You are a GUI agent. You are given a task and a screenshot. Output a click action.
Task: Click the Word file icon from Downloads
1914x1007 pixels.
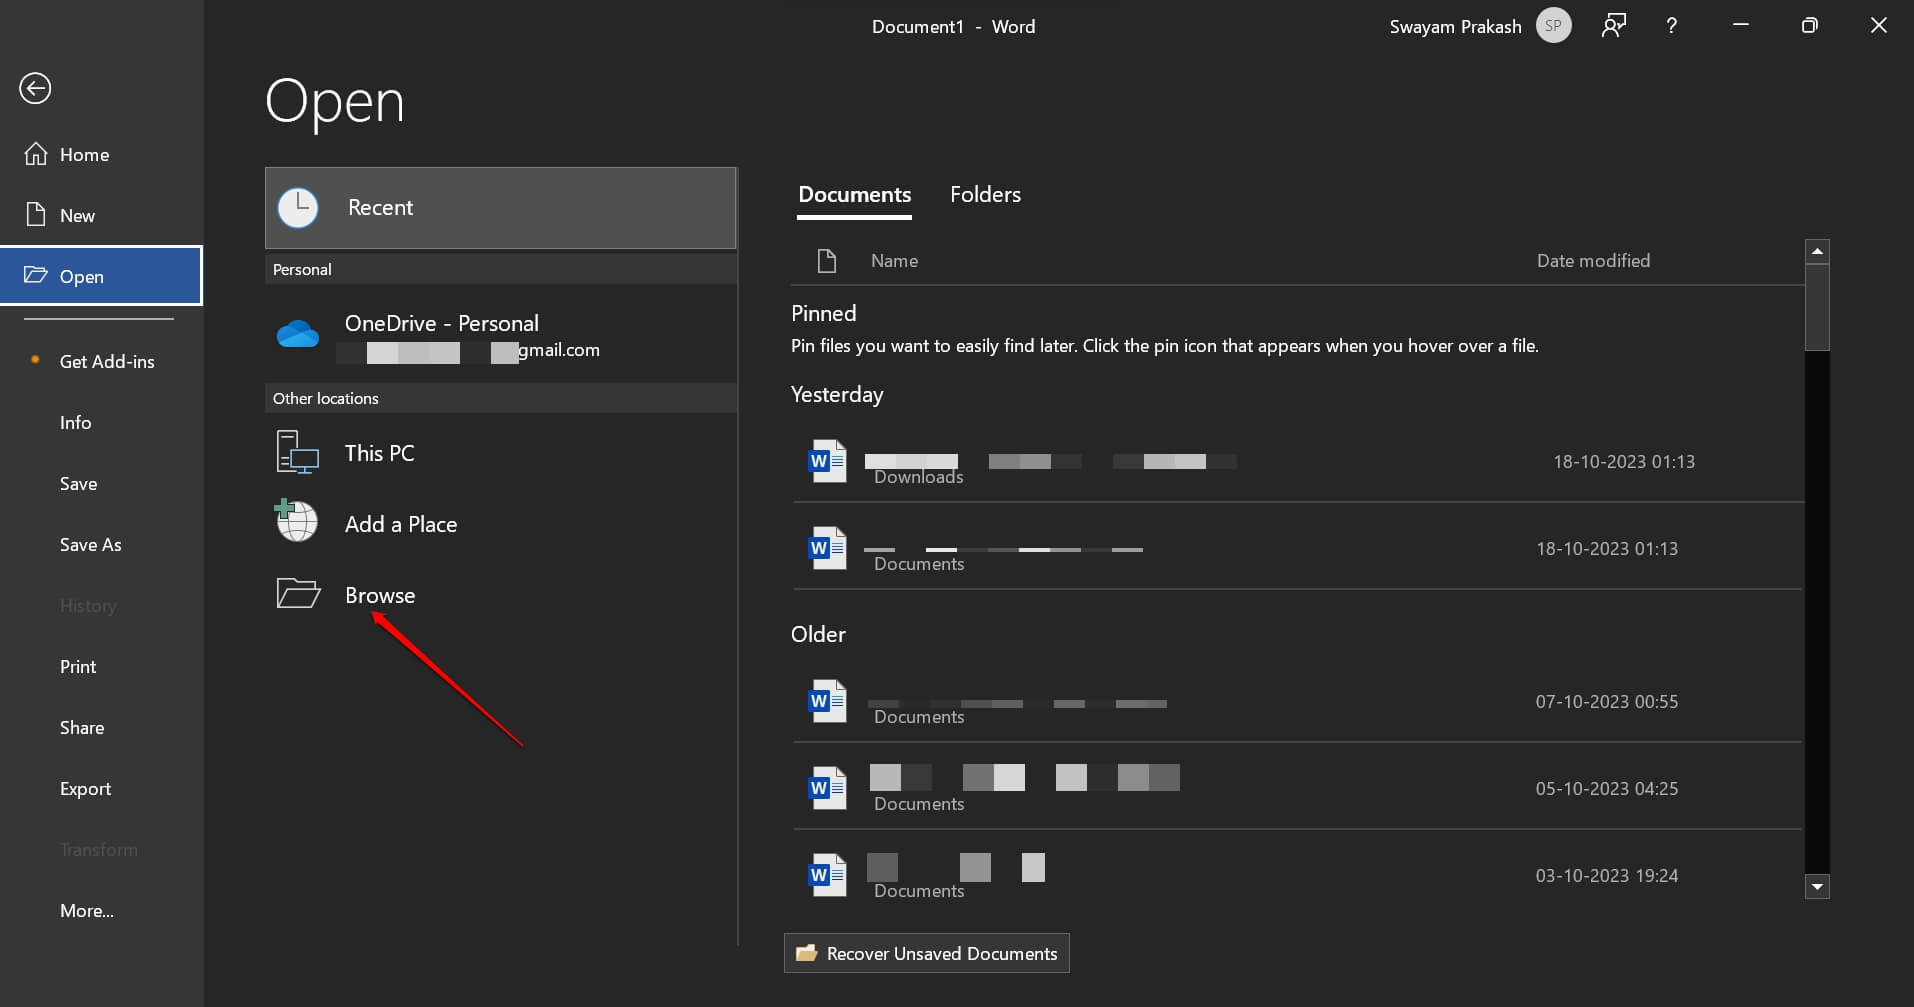coord(826,461)
